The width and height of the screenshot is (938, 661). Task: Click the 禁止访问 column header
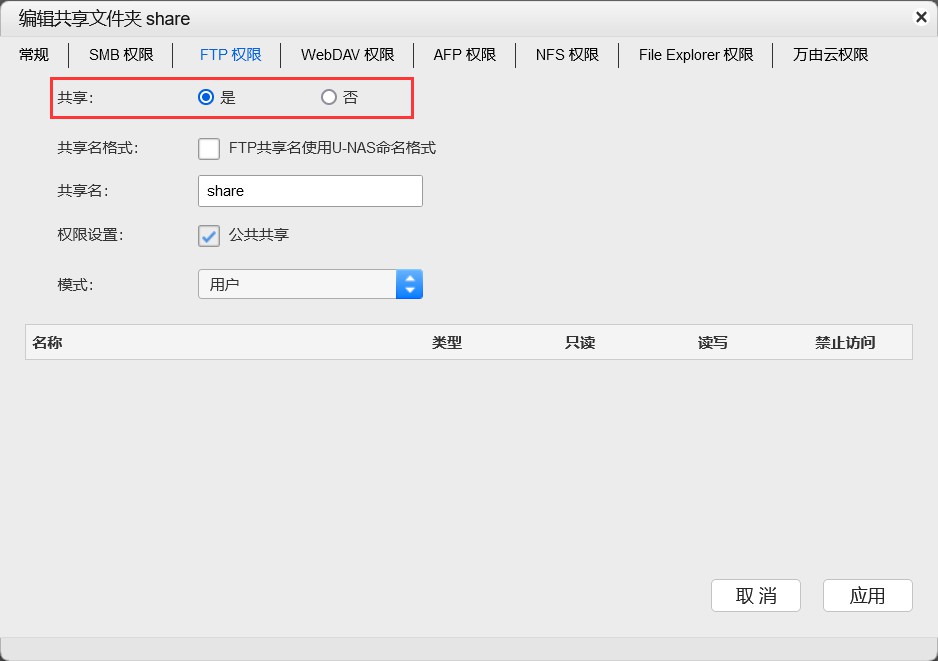pyautogui.click(x=844, y=343)
